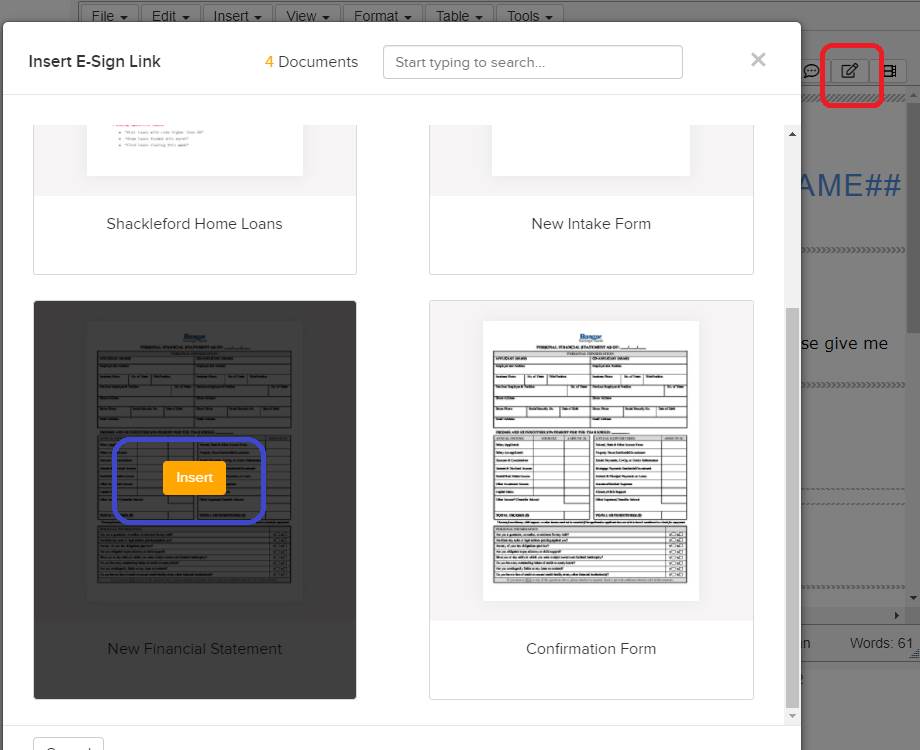
Task: Open the Tools menu in editor
Action: (x=529, y=16)
